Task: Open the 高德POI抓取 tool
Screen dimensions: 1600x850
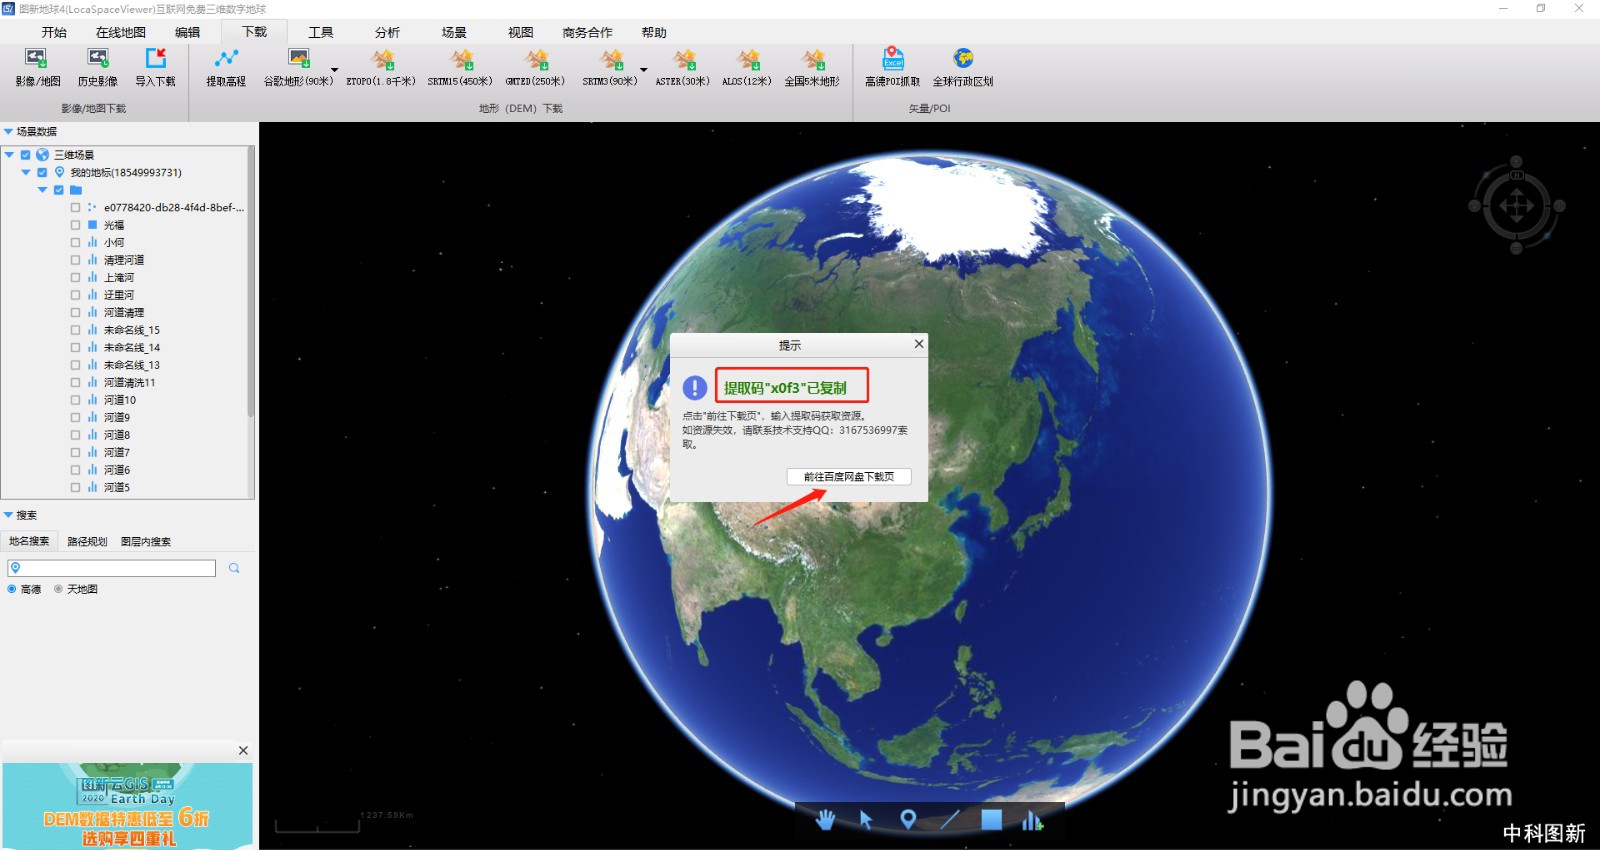Action: tap(892, 67)
